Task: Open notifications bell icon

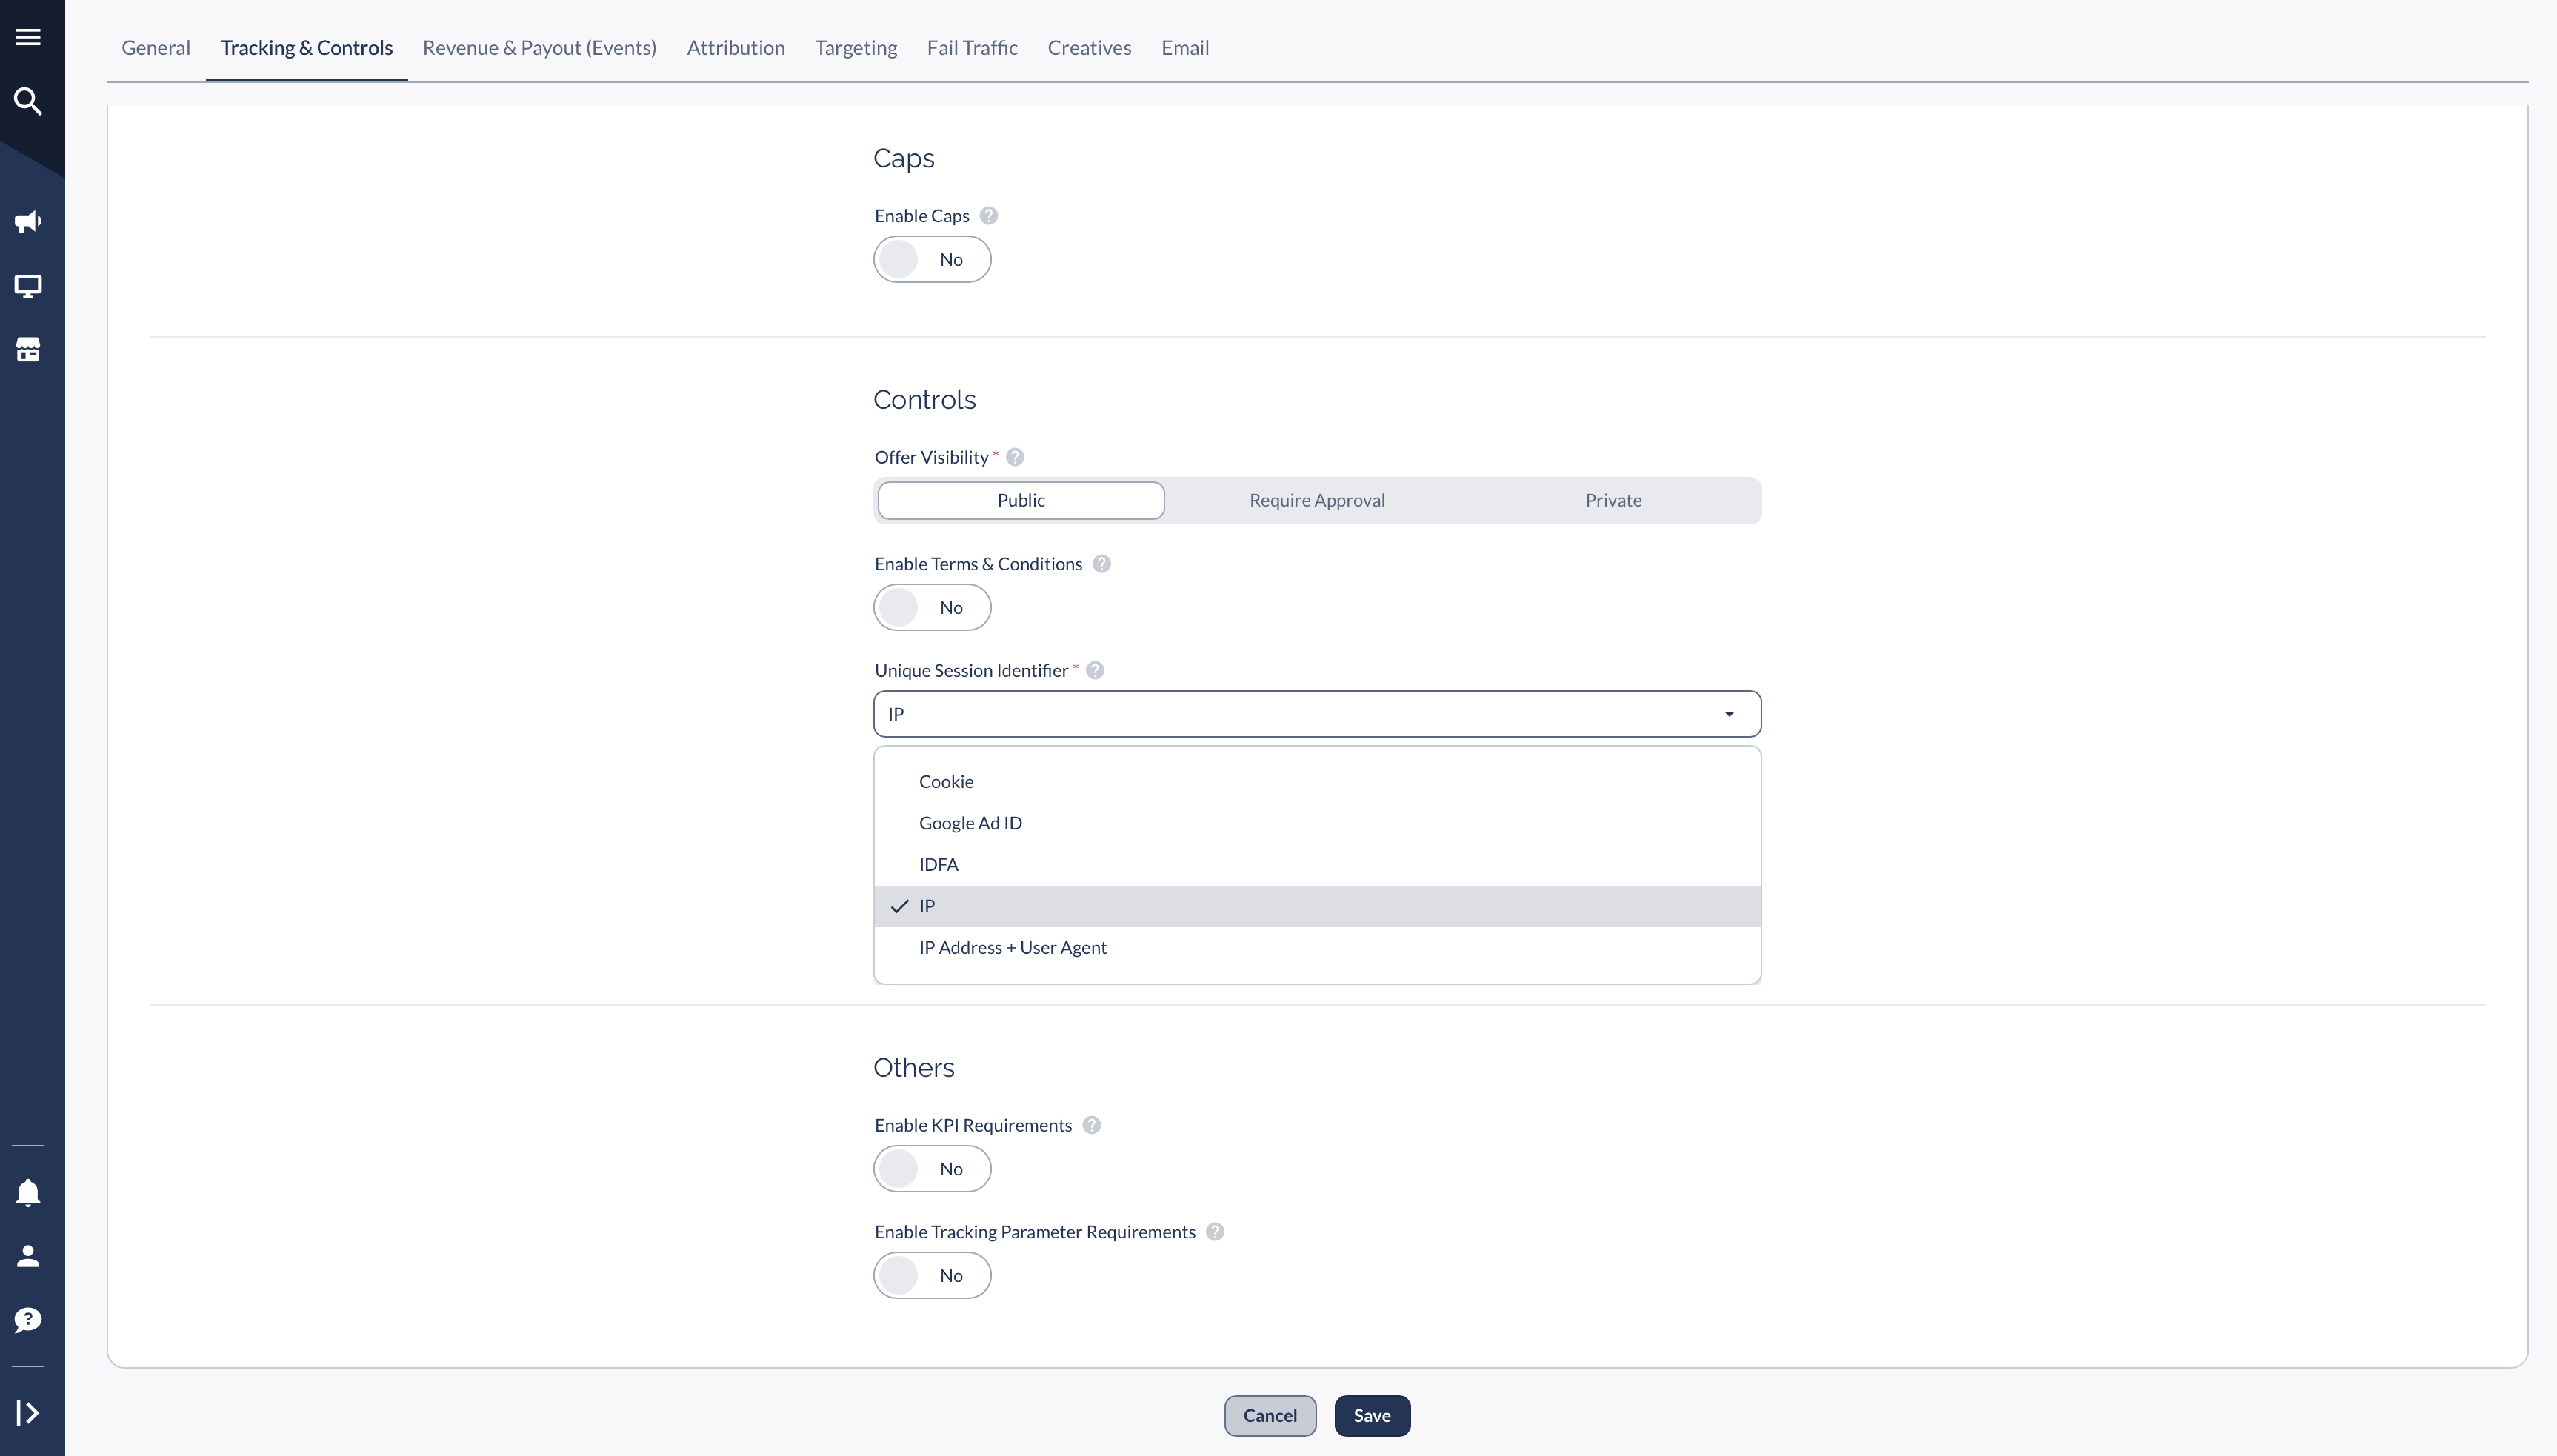Action: click(28, 1193)
